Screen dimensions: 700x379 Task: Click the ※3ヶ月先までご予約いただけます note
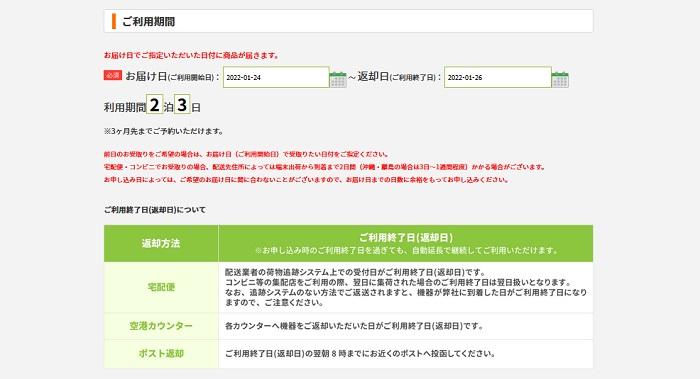pyautogui.click(x=163, y=131)
